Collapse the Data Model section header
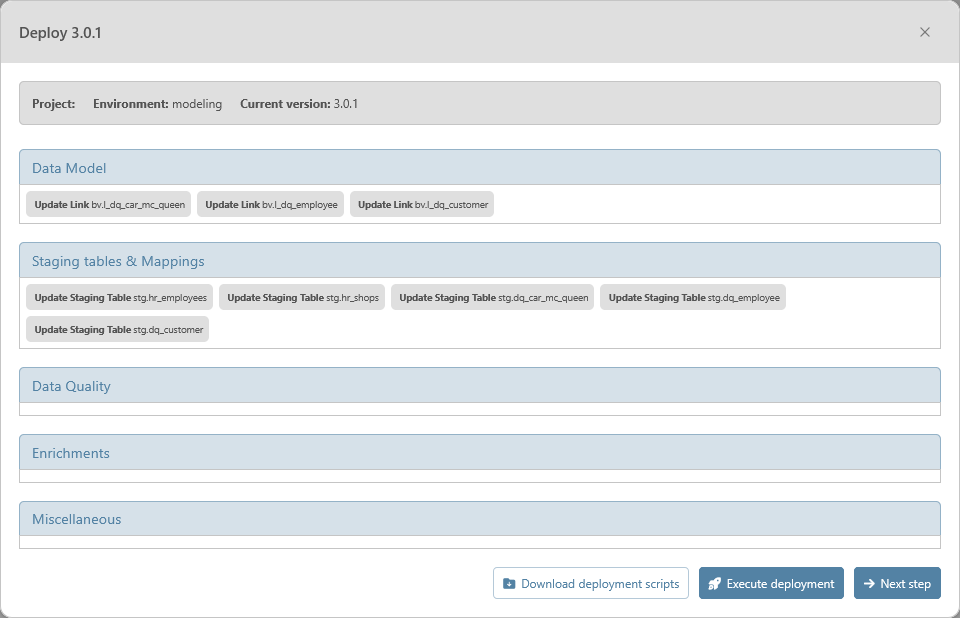 (x=479, y=168)
